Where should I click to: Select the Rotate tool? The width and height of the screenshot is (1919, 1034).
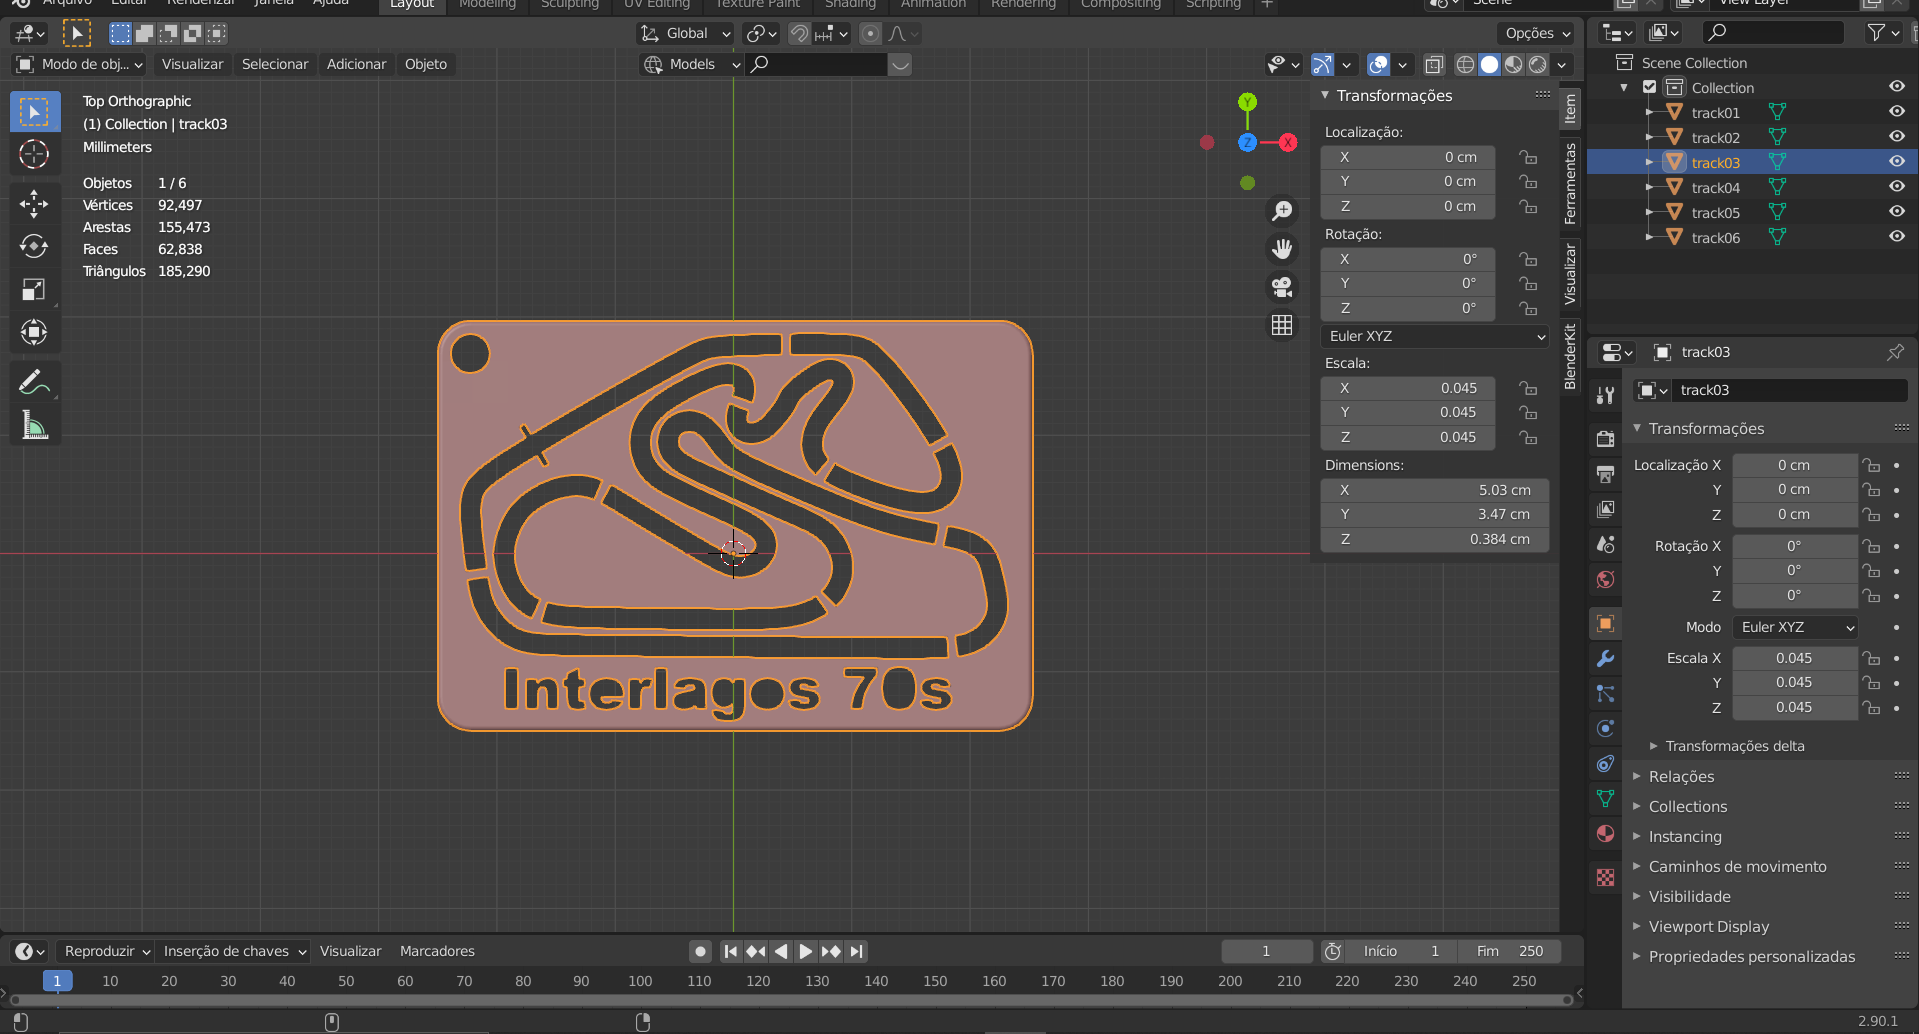(34, 246)
